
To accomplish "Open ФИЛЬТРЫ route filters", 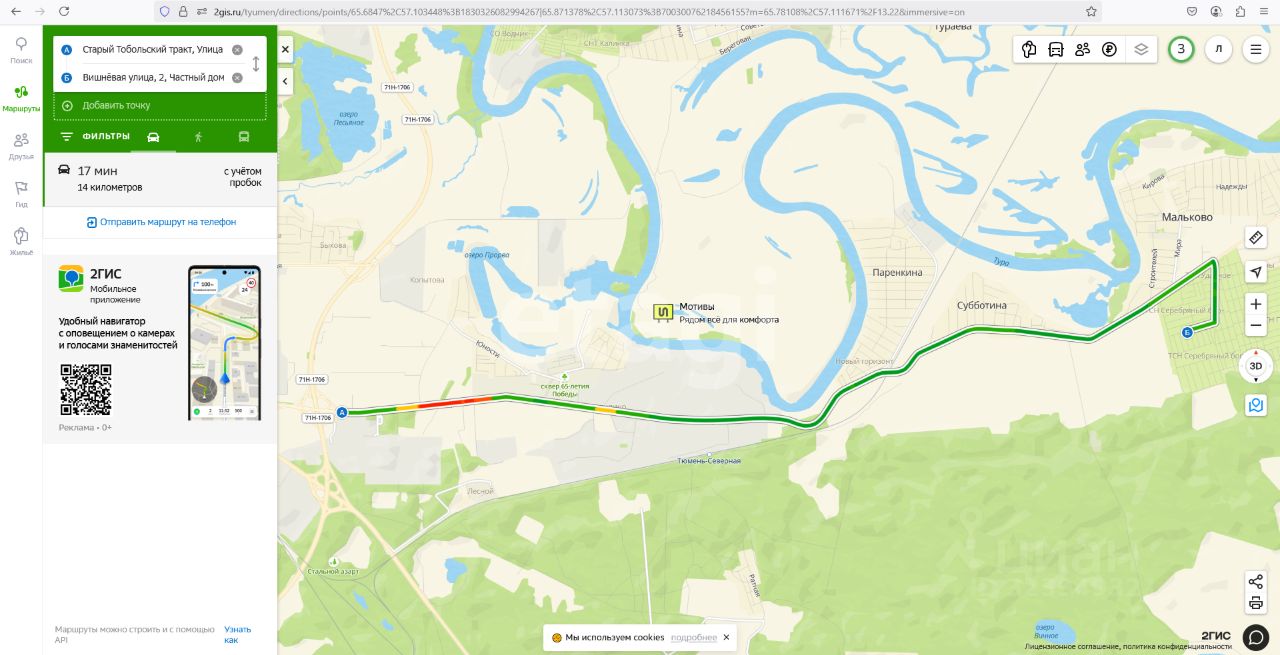I will tap(95, 137).
